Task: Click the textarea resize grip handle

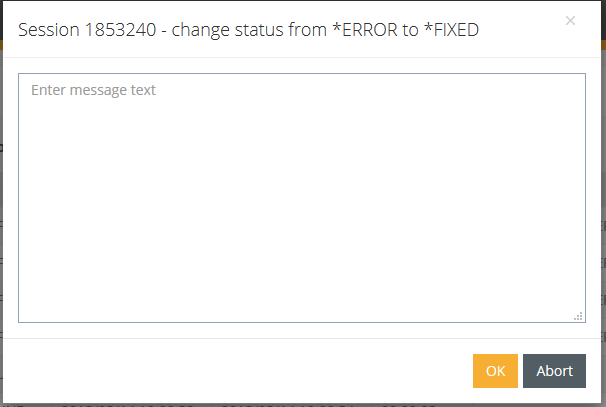Action: [x=578, y=316]
